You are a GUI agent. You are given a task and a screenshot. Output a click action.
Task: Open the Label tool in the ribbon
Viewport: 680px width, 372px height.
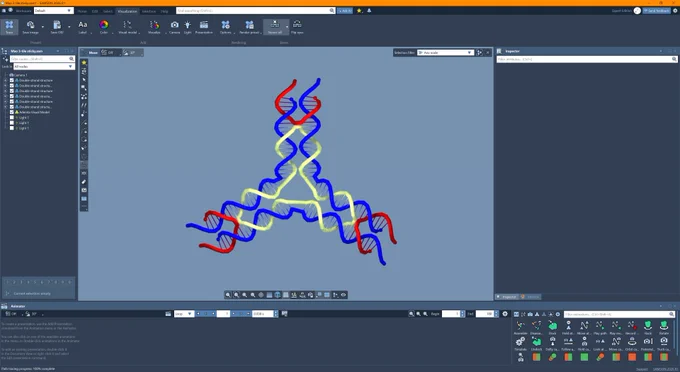[82, 27]
